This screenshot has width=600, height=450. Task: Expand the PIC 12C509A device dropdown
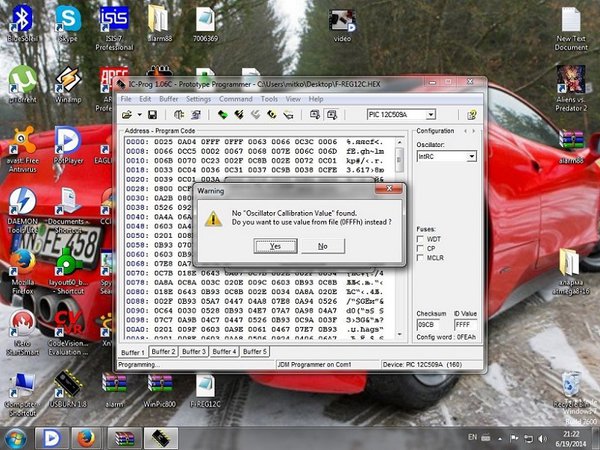pos(431,114)
